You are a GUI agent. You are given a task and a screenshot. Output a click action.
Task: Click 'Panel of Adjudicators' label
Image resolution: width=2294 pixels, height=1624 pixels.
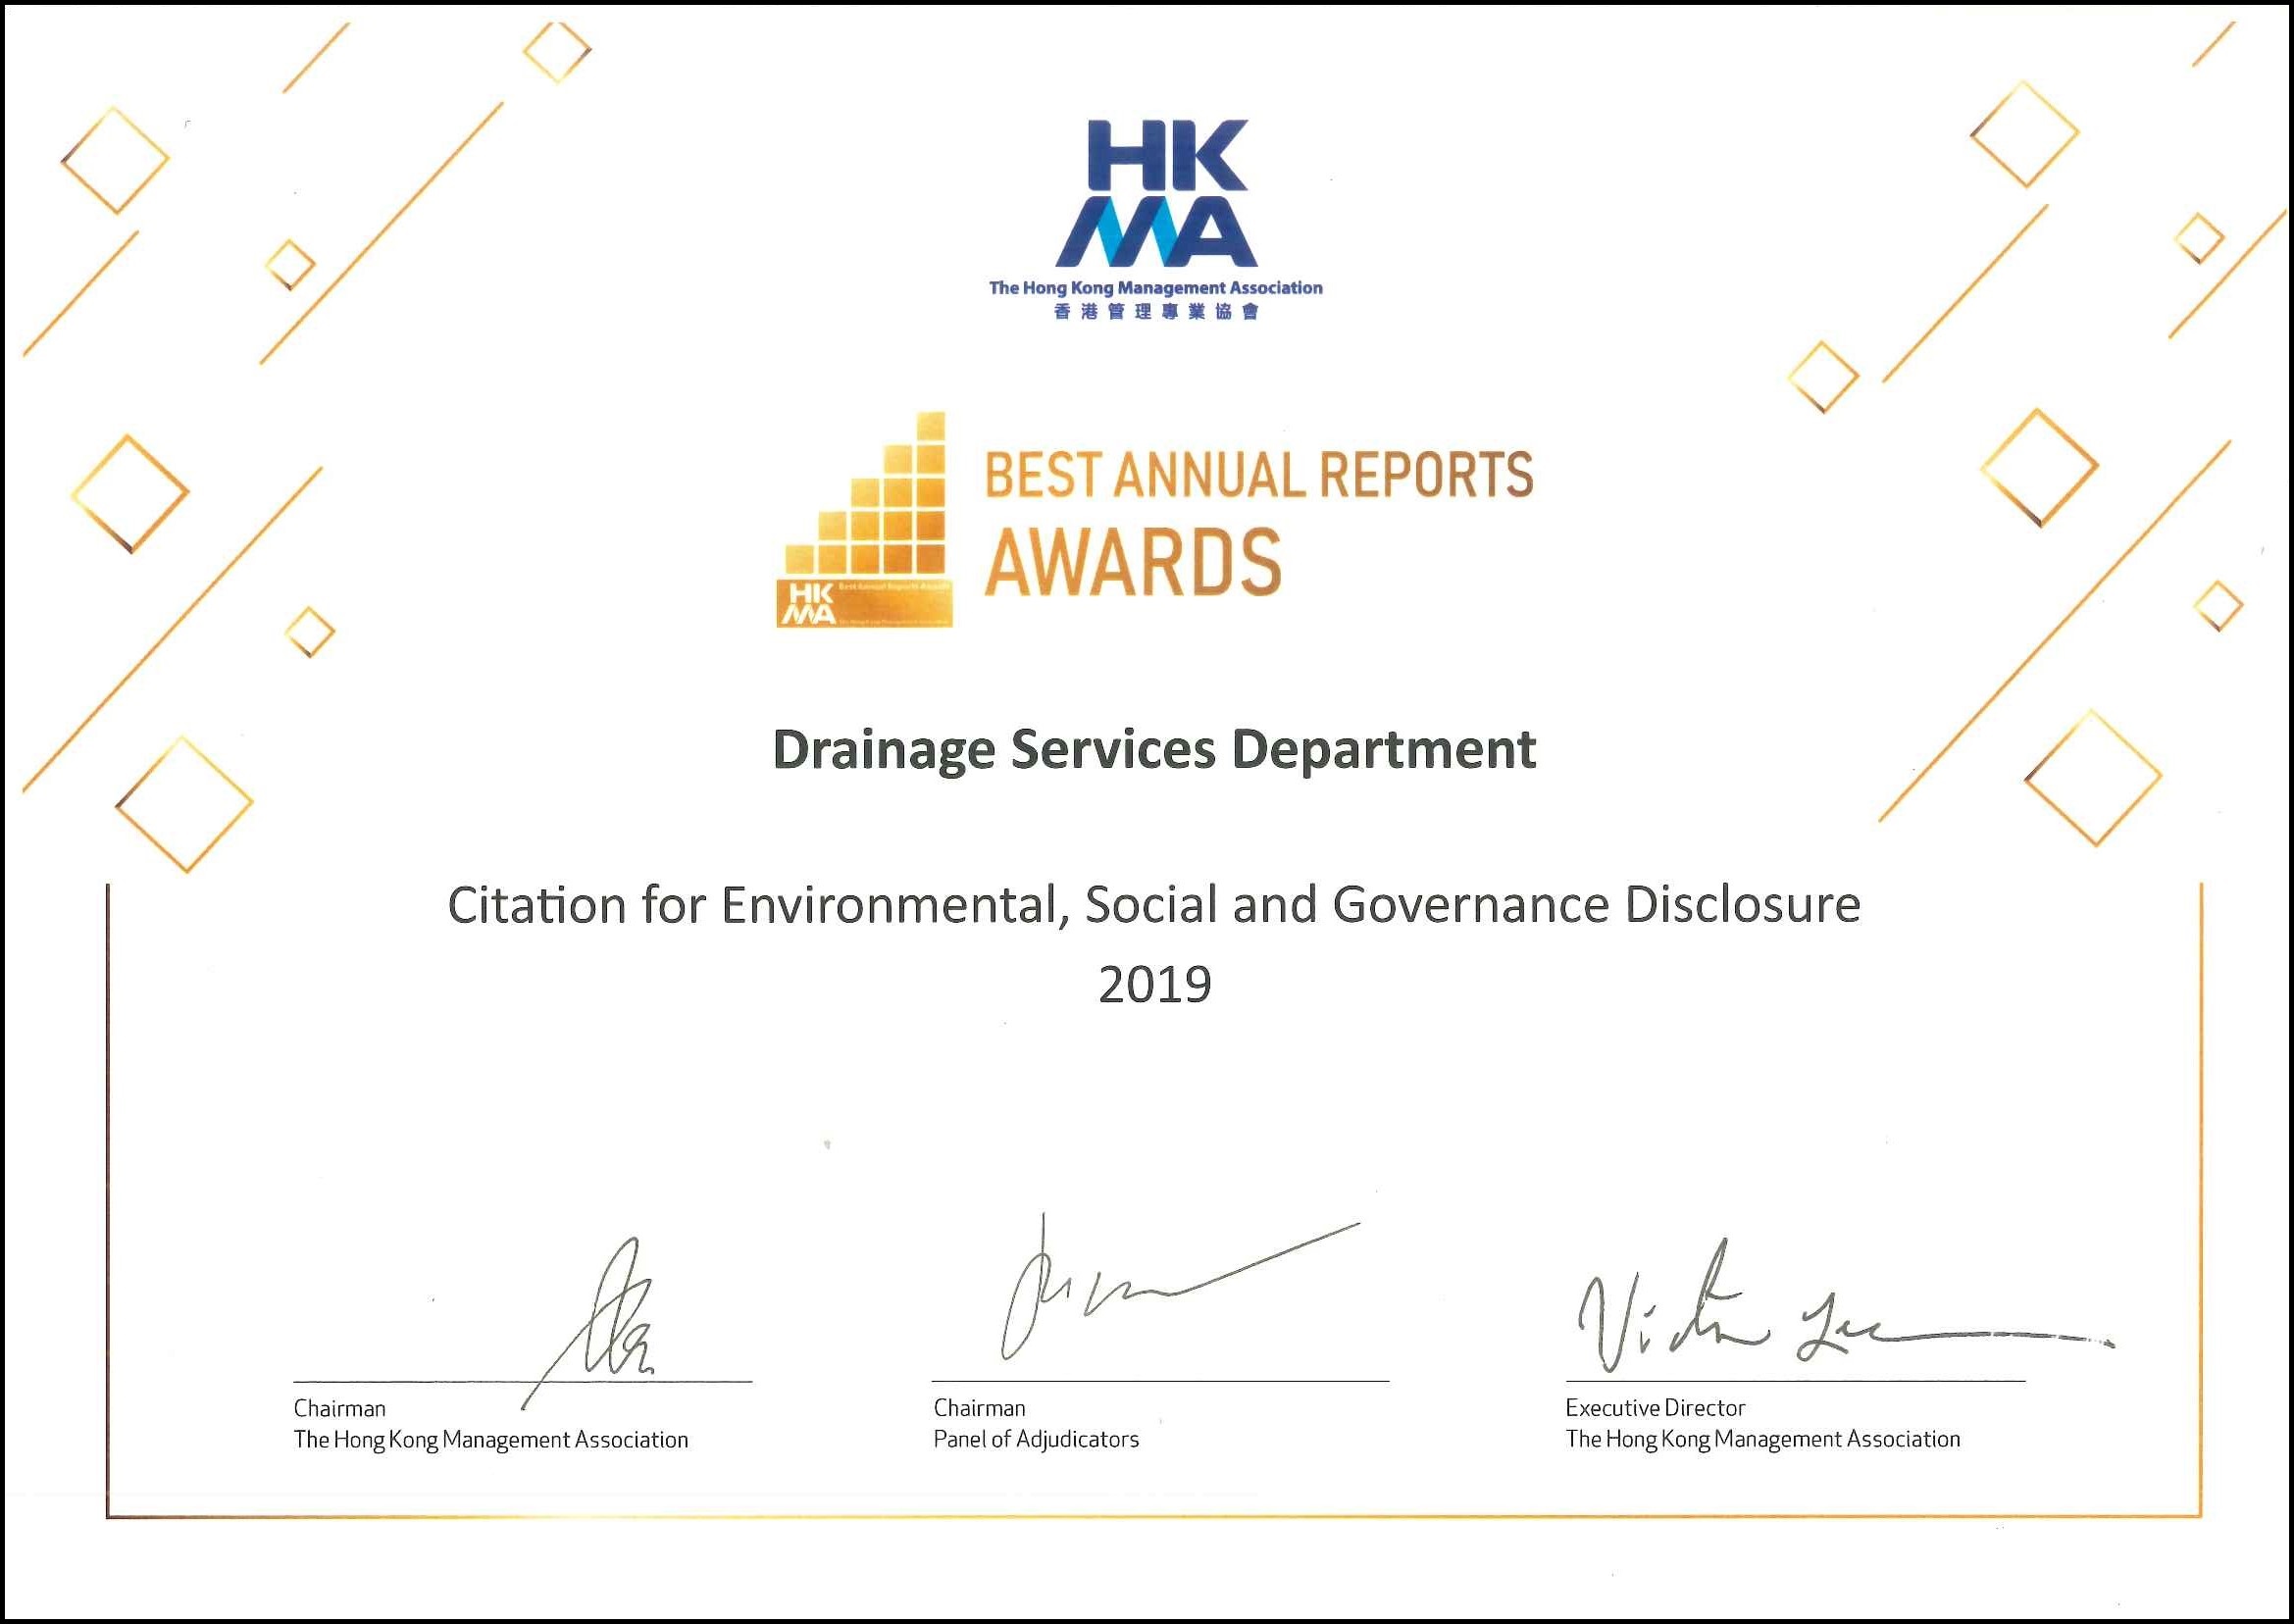point(1035,1439)
